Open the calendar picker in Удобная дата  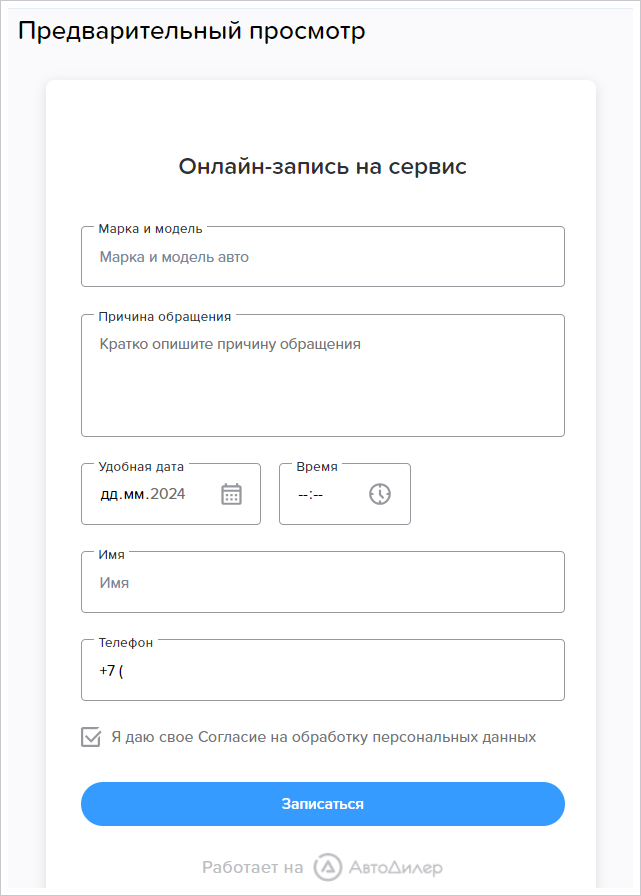pos(231,494)
